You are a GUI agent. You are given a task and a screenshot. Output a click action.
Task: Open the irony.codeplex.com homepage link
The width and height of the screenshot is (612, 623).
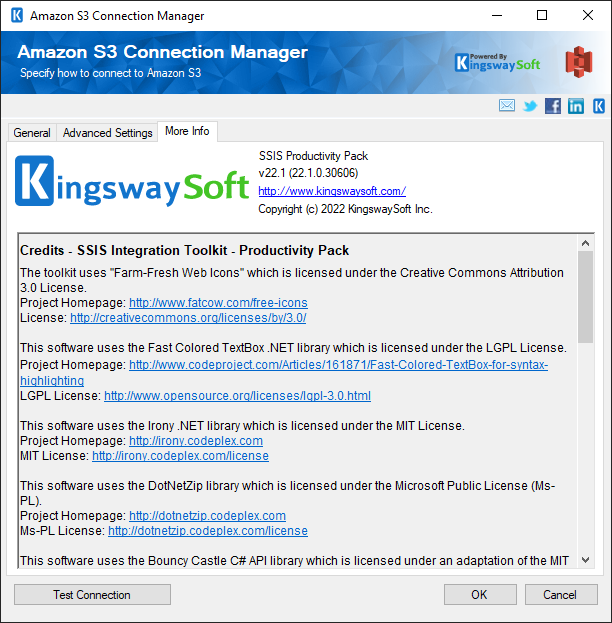196,441
